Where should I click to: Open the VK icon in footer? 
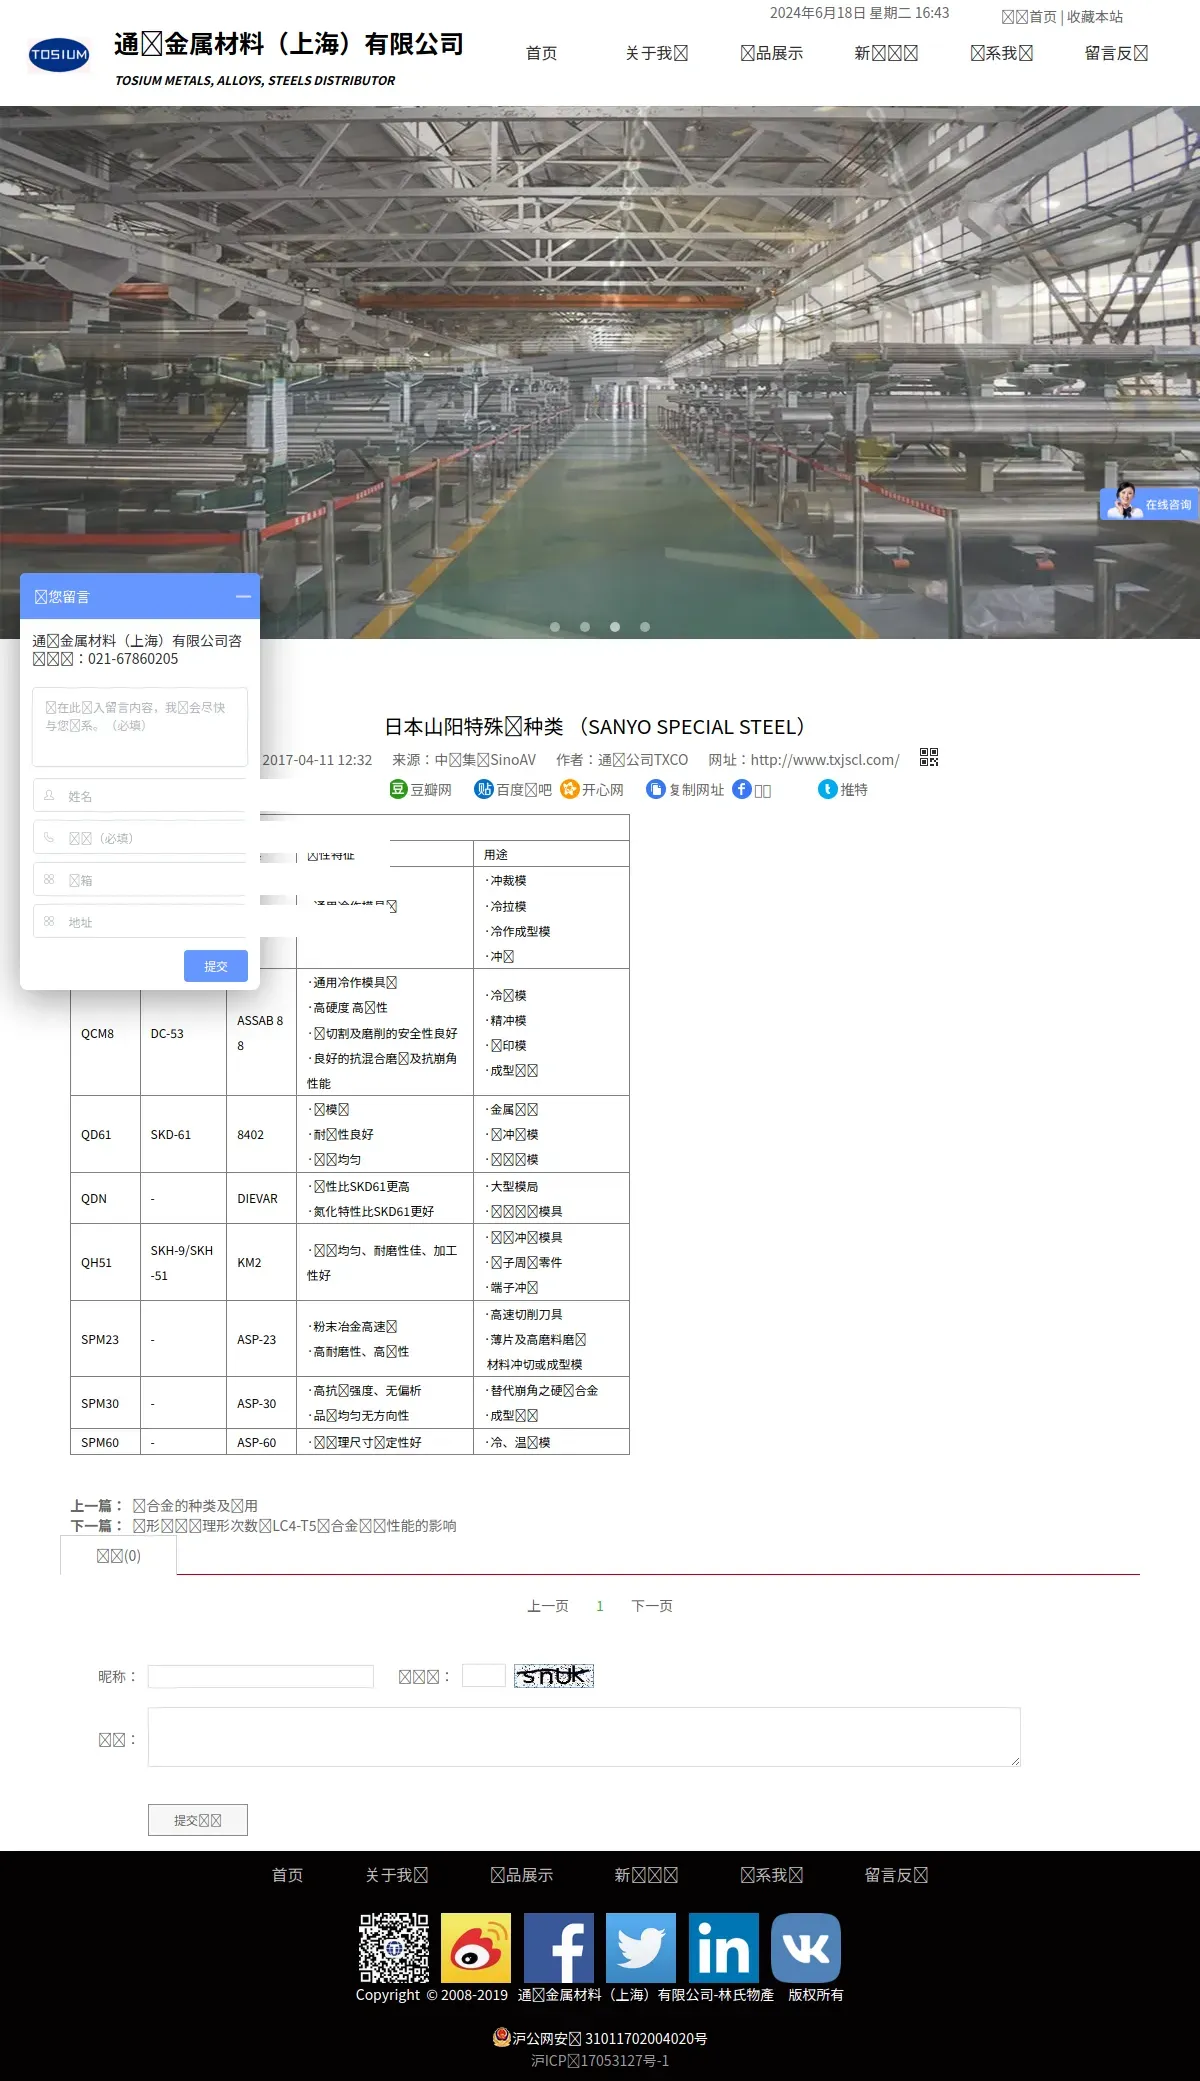tap(806, 1948)
